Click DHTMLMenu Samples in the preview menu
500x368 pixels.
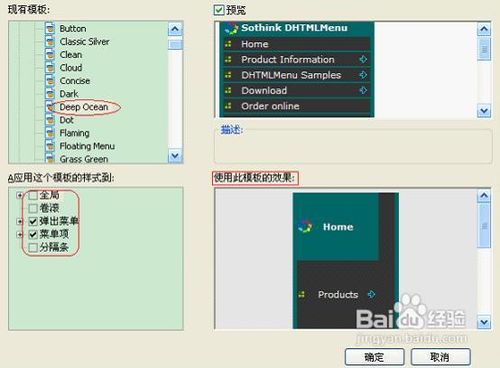[291, 75]
